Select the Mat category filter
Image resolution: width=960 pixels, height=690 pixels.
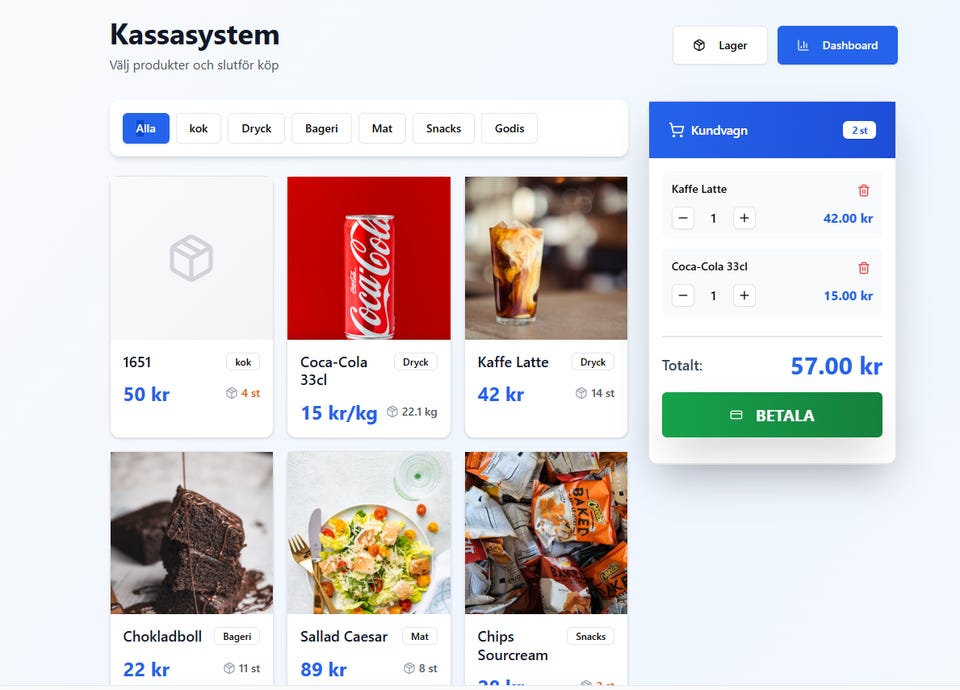(x=382, y=129)
